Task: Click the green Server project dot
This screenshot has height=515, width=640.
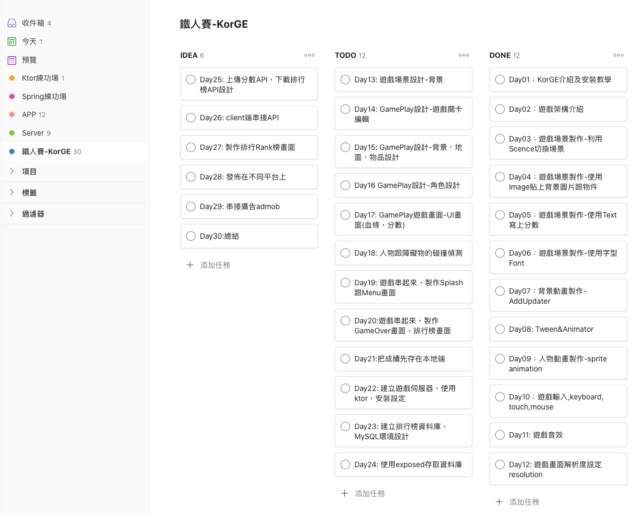Action: point(12,133)
